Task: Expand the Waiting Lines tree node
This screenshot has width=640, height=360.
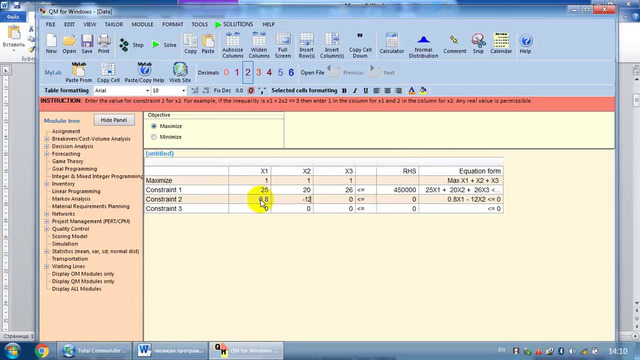Action: pyautogui.click(x=47, y=267)
